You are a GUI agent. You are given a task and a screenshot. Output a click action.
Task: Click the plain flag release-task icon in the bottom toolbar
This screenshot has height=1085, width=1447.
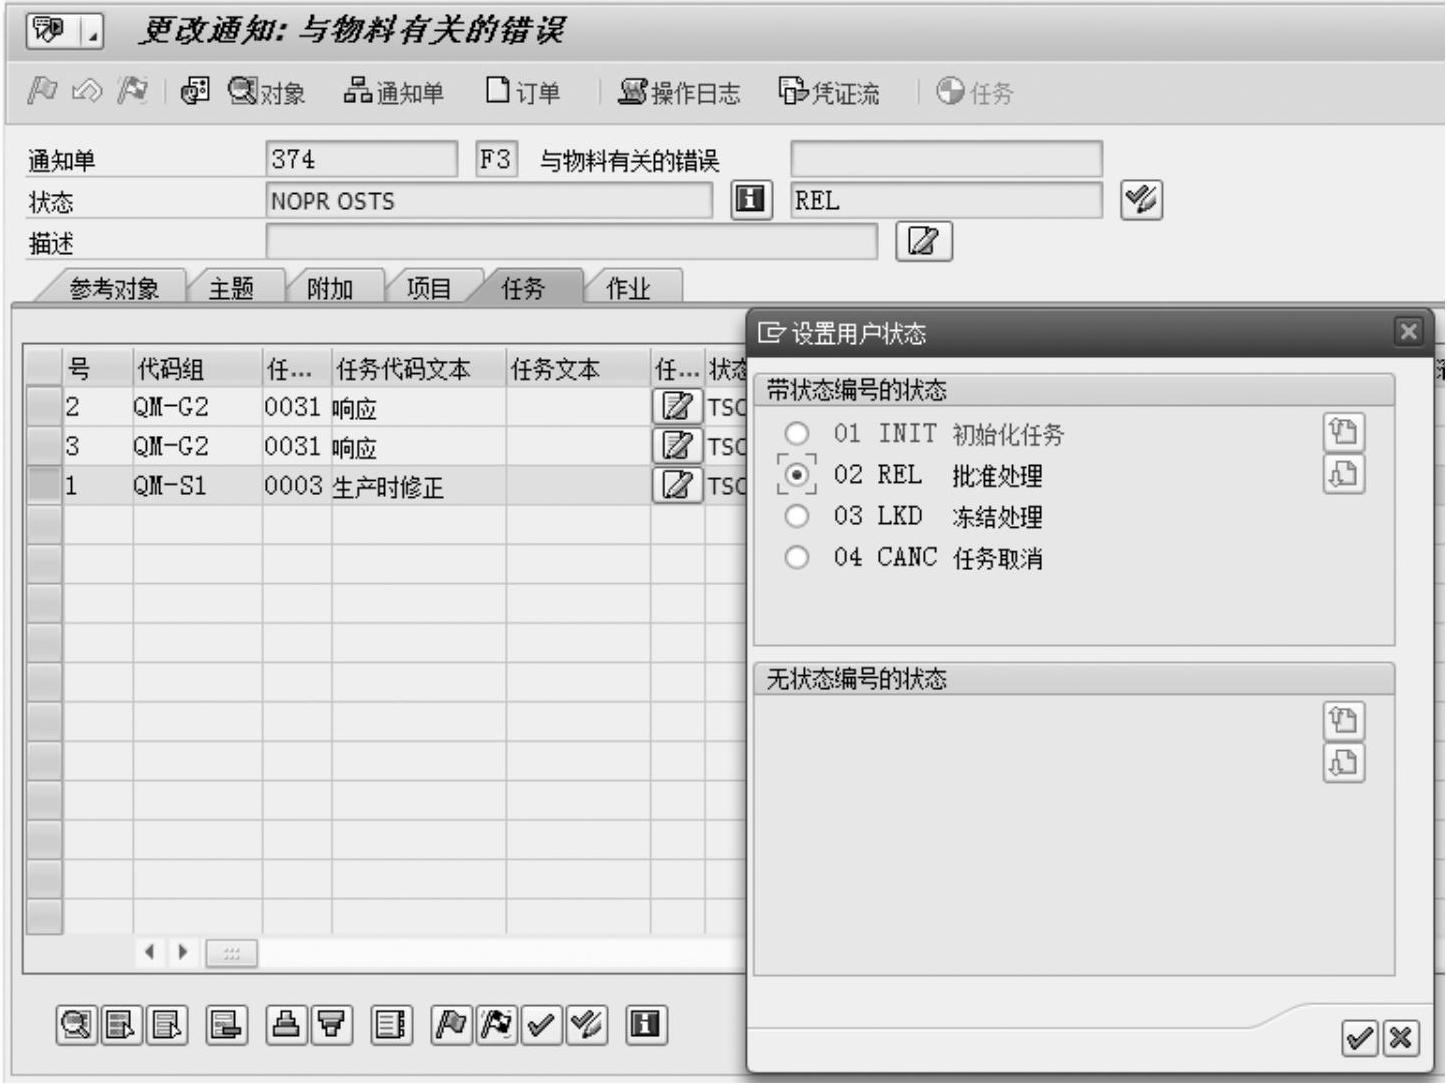451,1025
